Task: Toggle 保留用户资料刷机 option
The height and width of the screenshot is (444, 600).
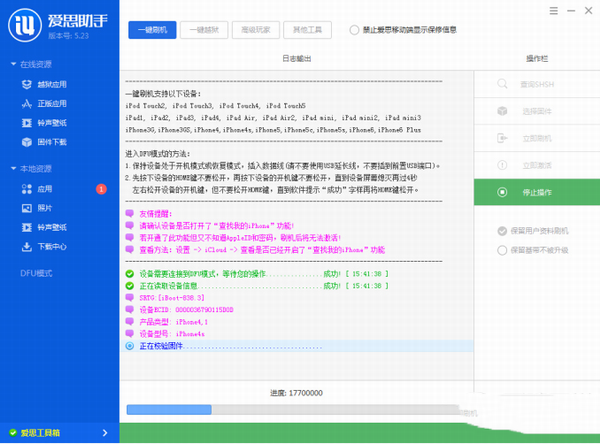Action: tap(502, 231)
